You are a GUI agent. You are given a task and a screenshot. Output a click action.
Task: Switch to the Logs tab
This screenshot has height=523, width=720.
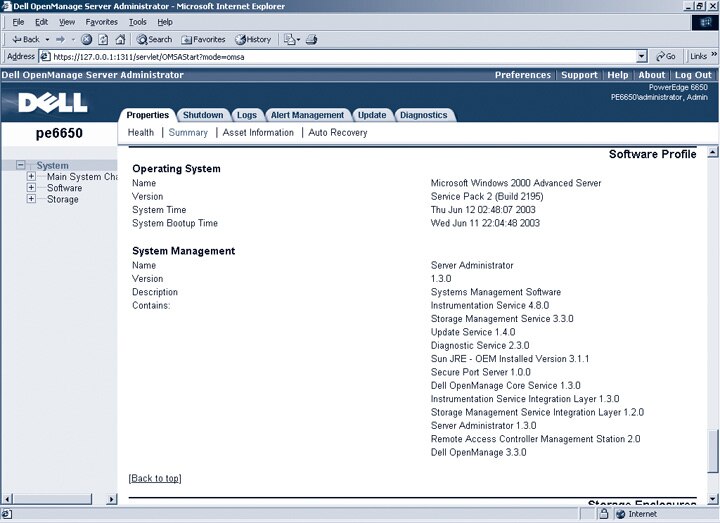pos(247,115)
